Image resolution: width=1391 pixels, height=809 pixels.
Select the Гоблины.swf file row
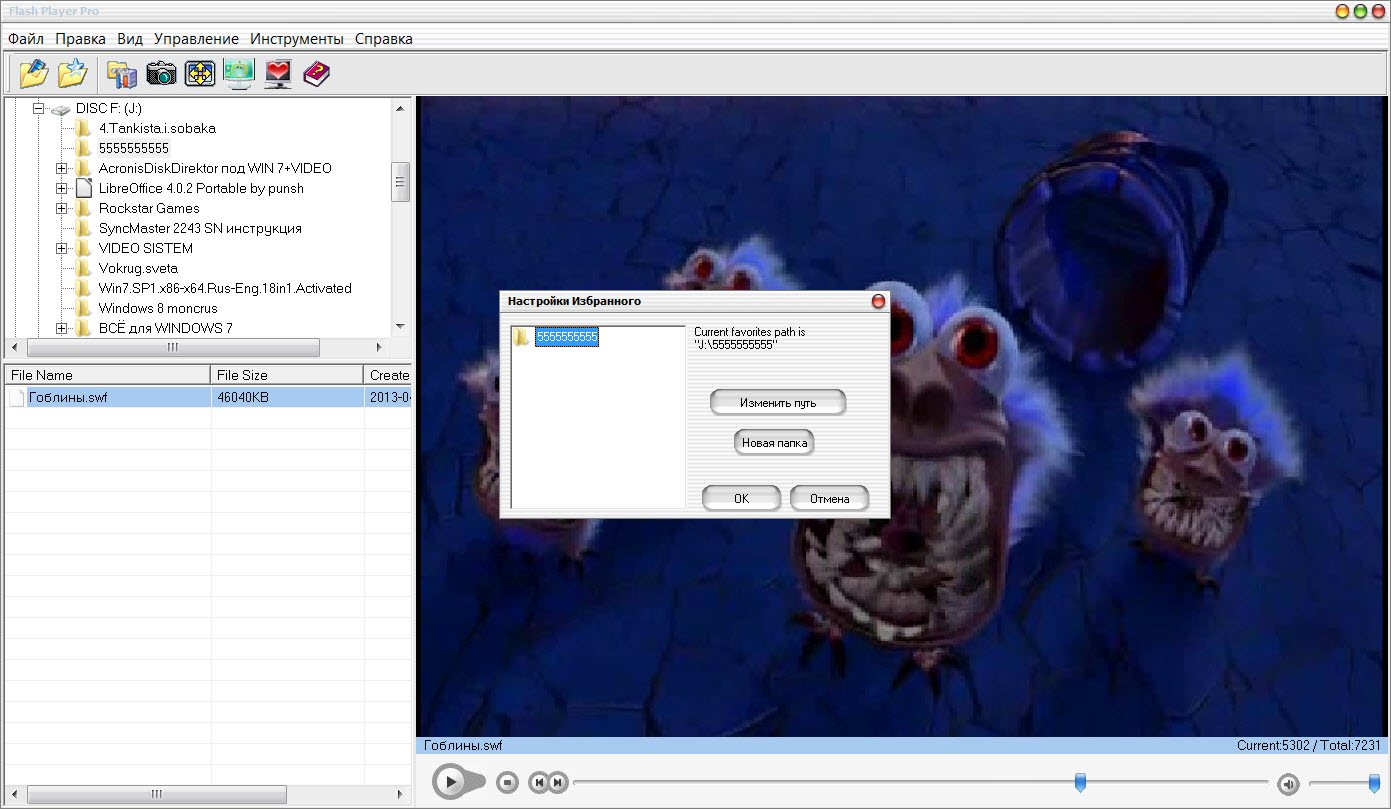coord(208,398)
